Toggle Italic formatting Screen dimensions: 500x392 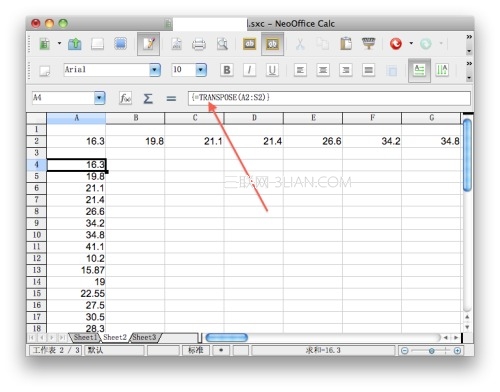[249, 70]
